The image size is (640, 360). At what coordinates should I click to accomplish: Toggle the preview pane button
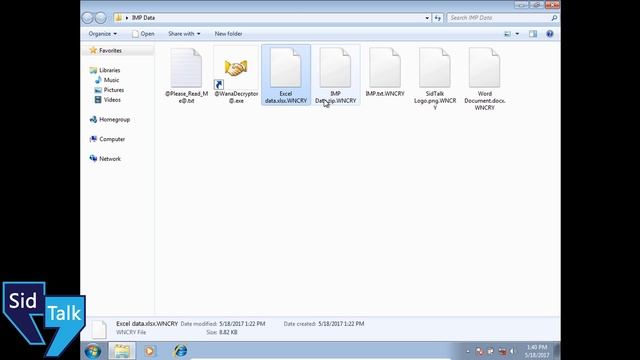click(x=533, y=34)
